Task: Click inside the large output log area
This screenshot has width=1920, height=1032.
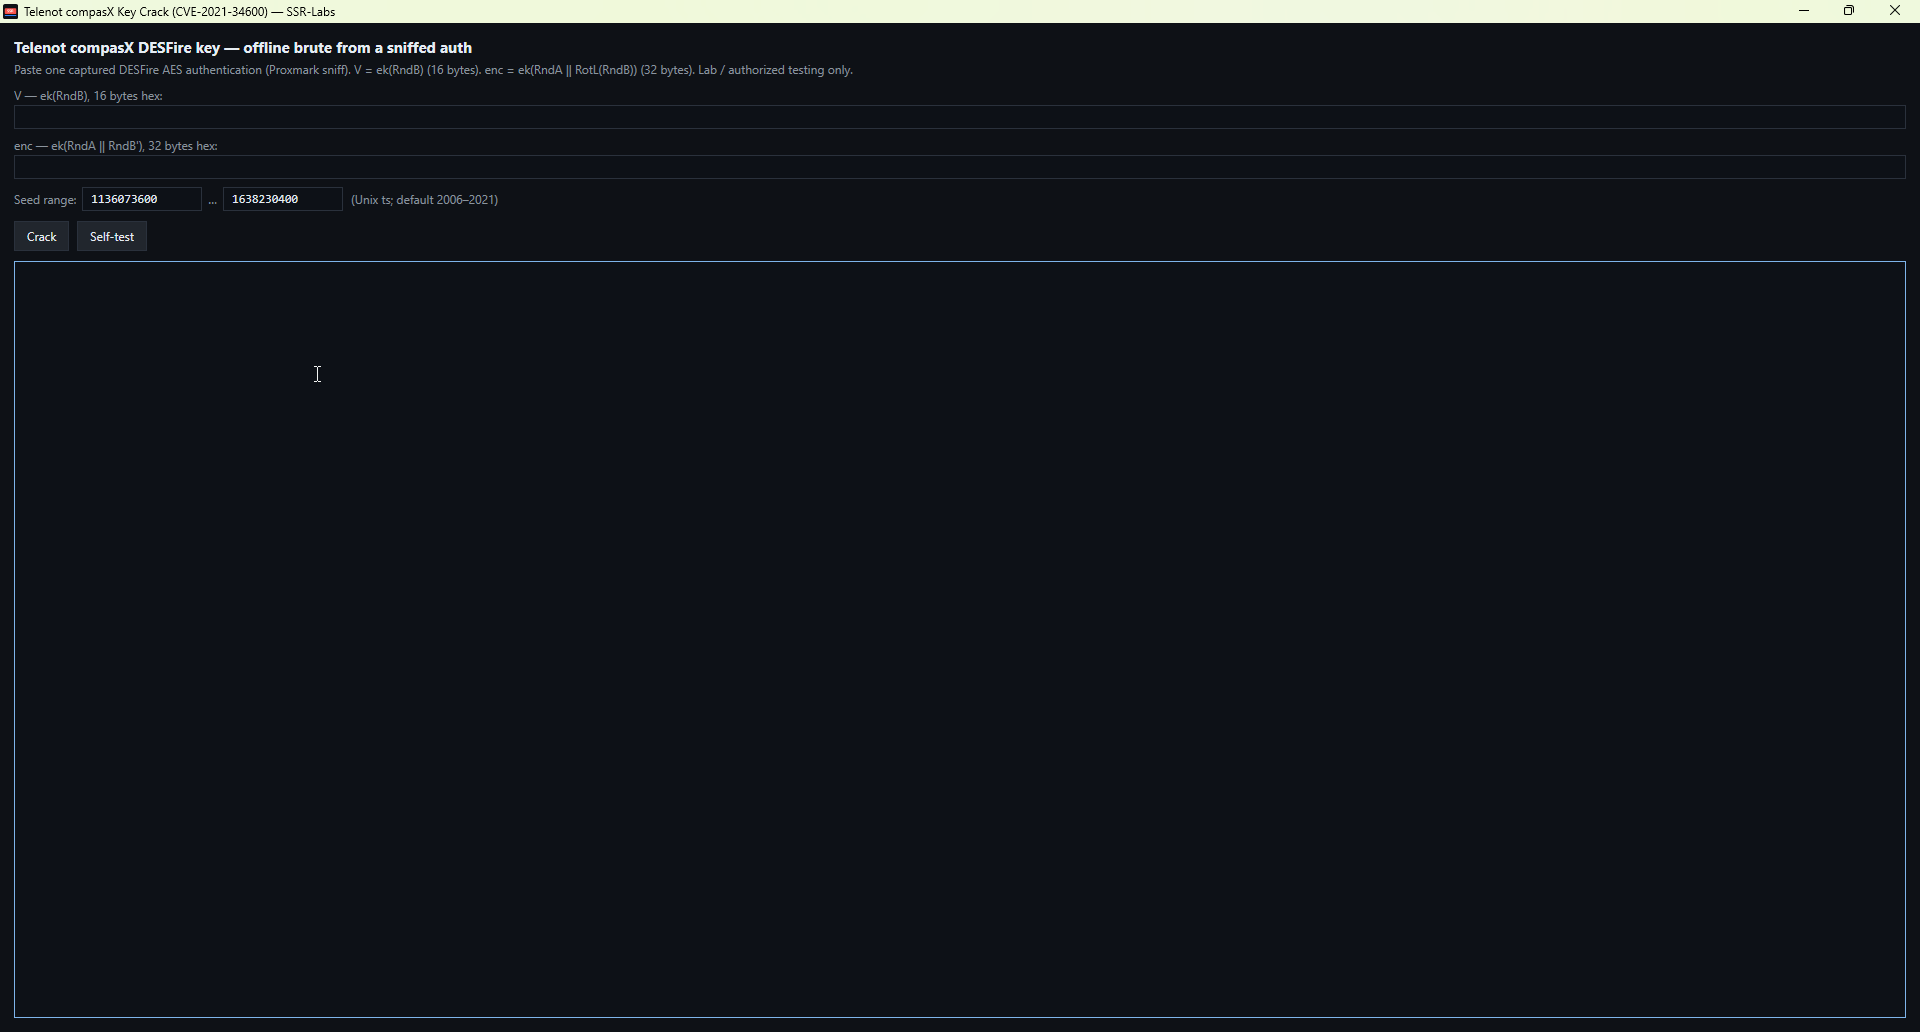Action: tap(960, 640)
